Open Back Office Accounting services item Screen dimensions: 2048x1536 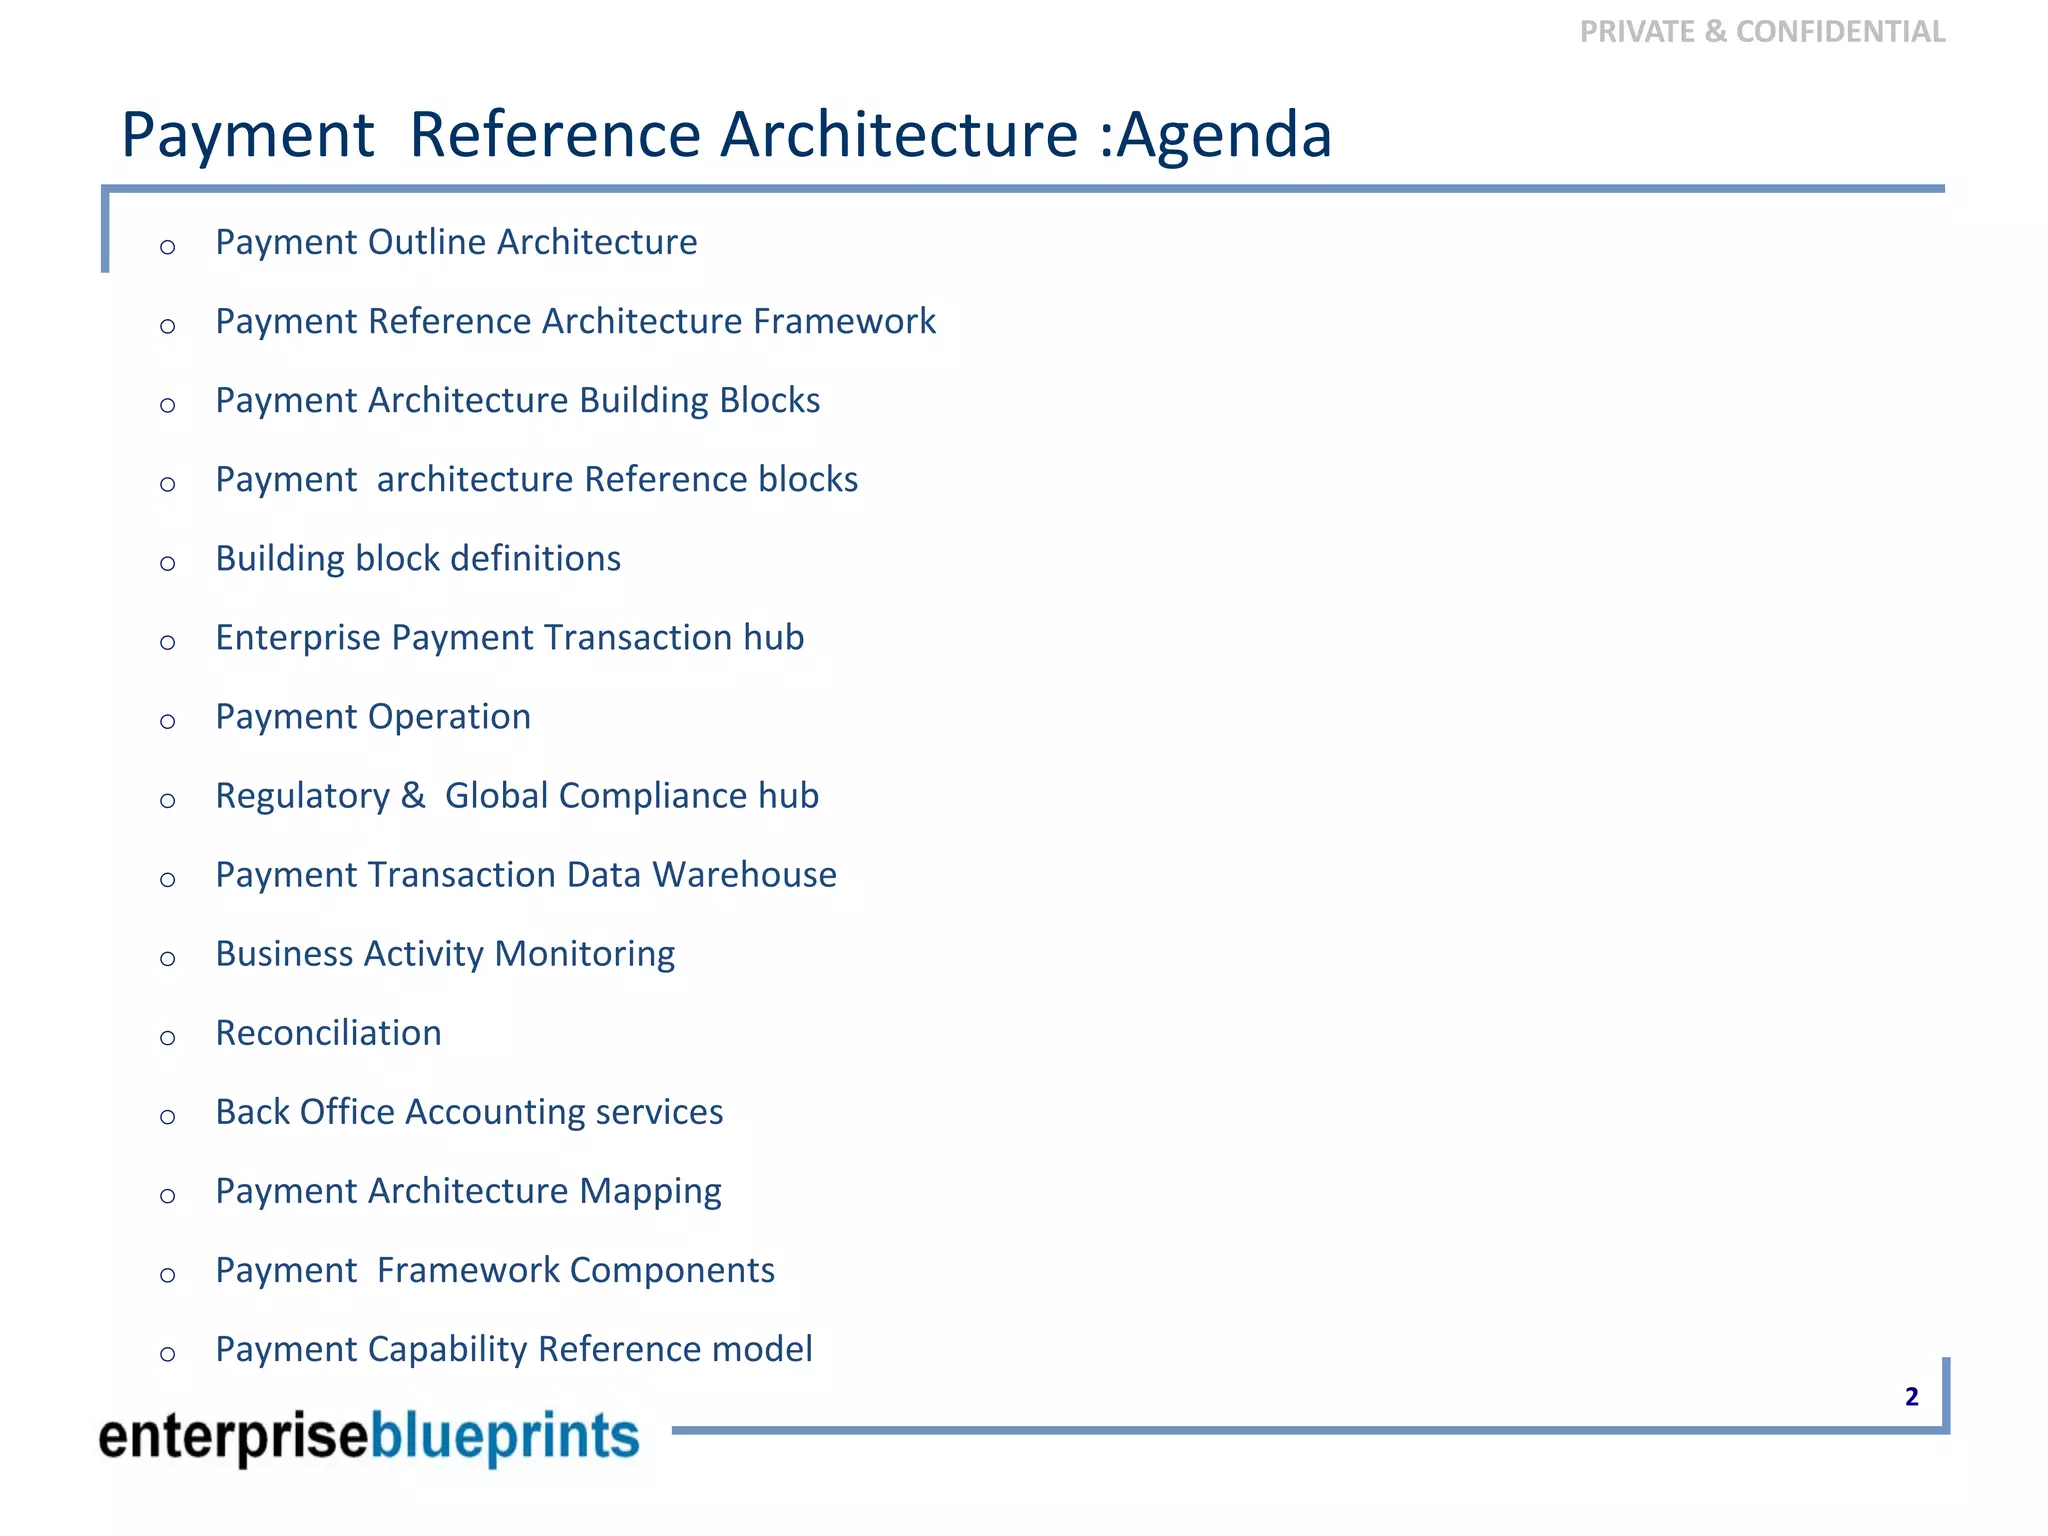tap(469, 1112)
